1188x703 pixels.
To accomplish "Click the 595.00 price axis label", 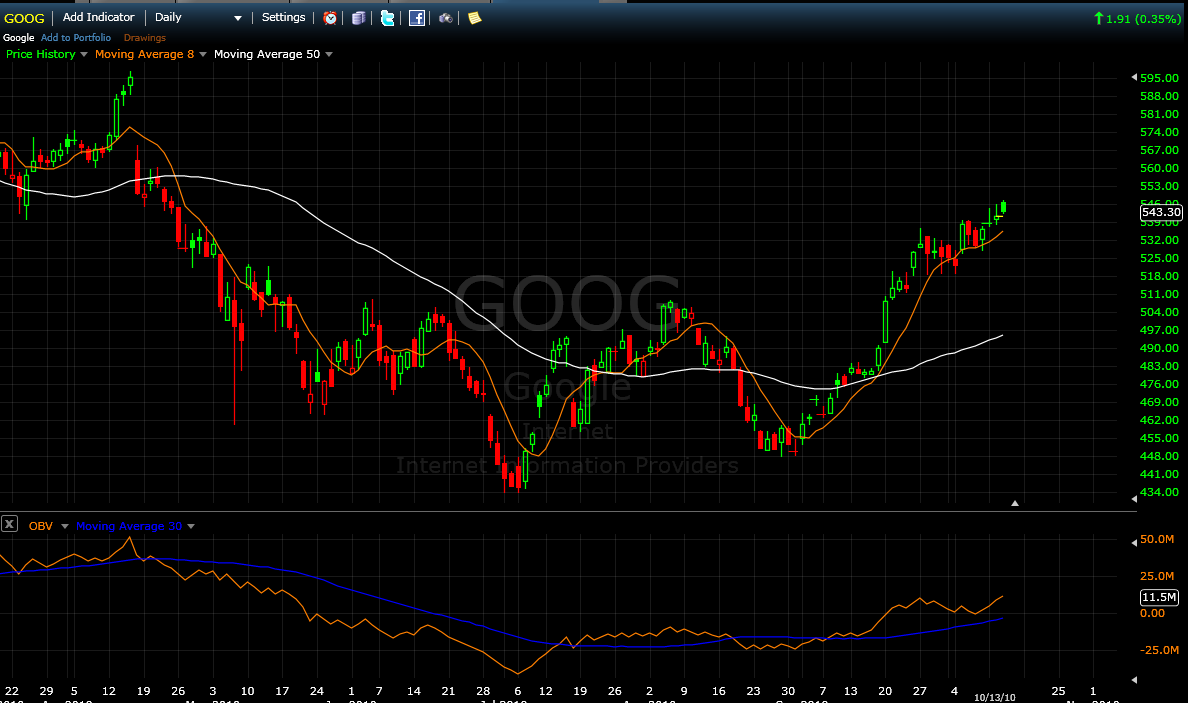I will 1160,78.
